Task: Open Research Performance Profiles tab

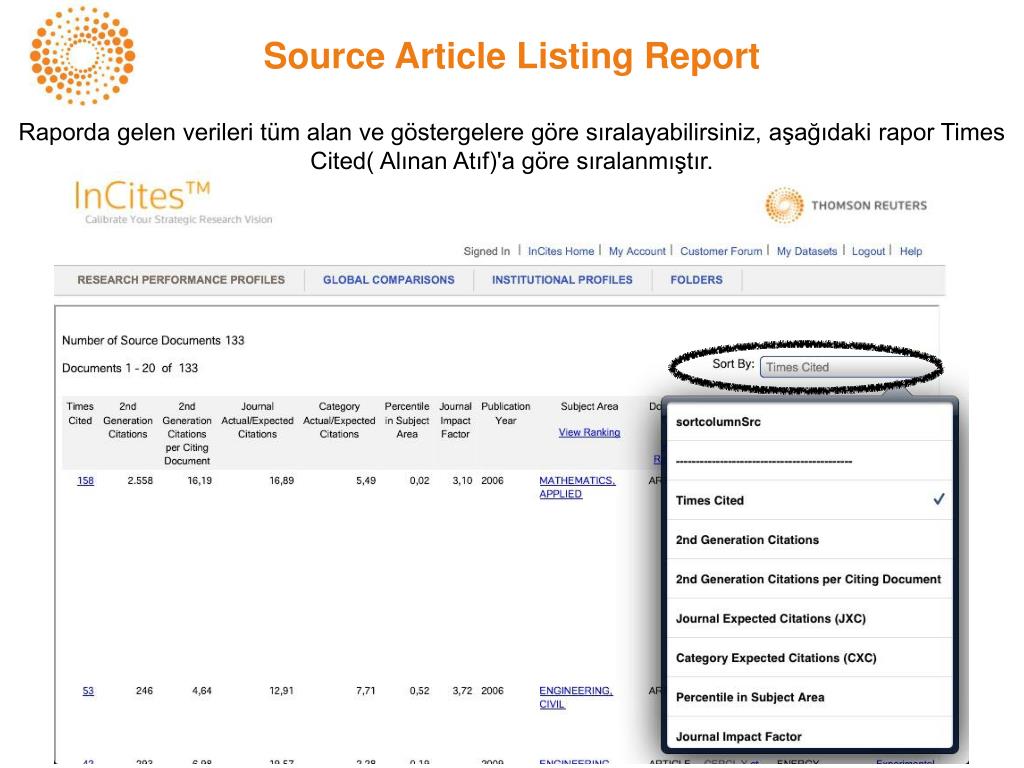Action: click(181, 280)
